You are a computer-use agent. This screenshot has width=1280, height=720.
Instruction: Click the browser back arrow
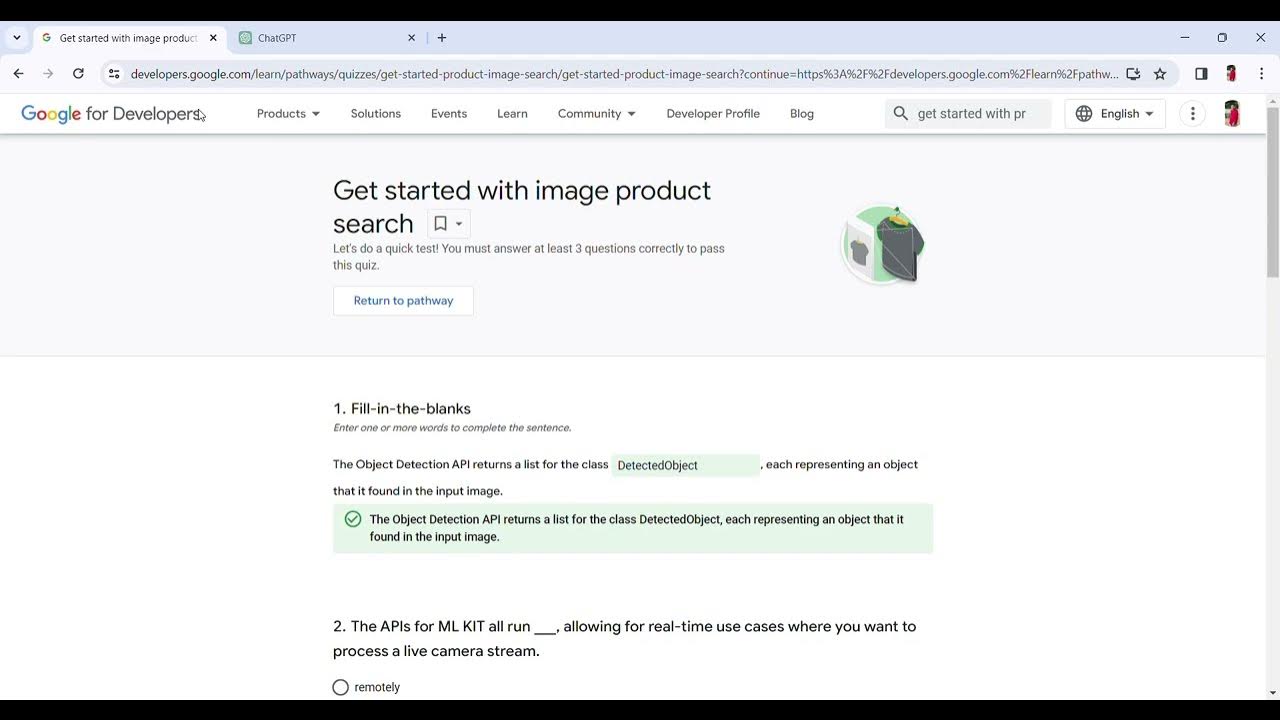18,74
